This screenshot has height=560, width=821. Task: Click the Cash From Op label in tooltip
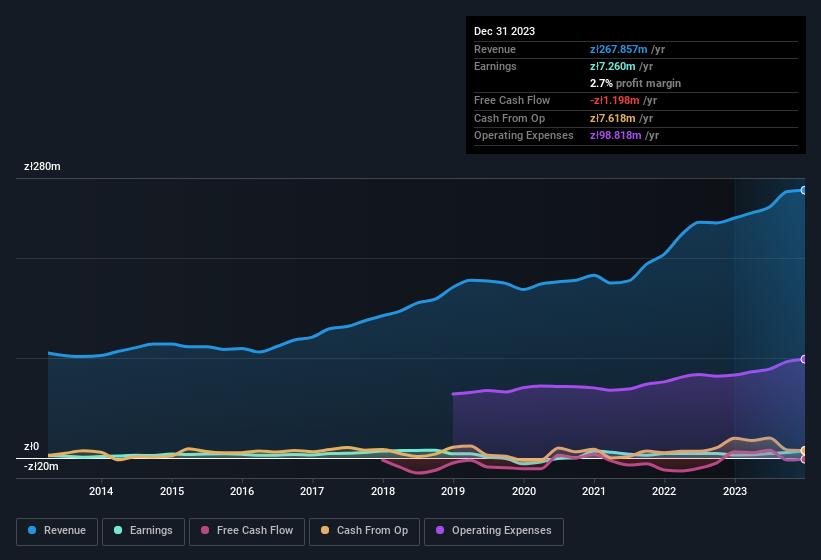click(509, 118)
